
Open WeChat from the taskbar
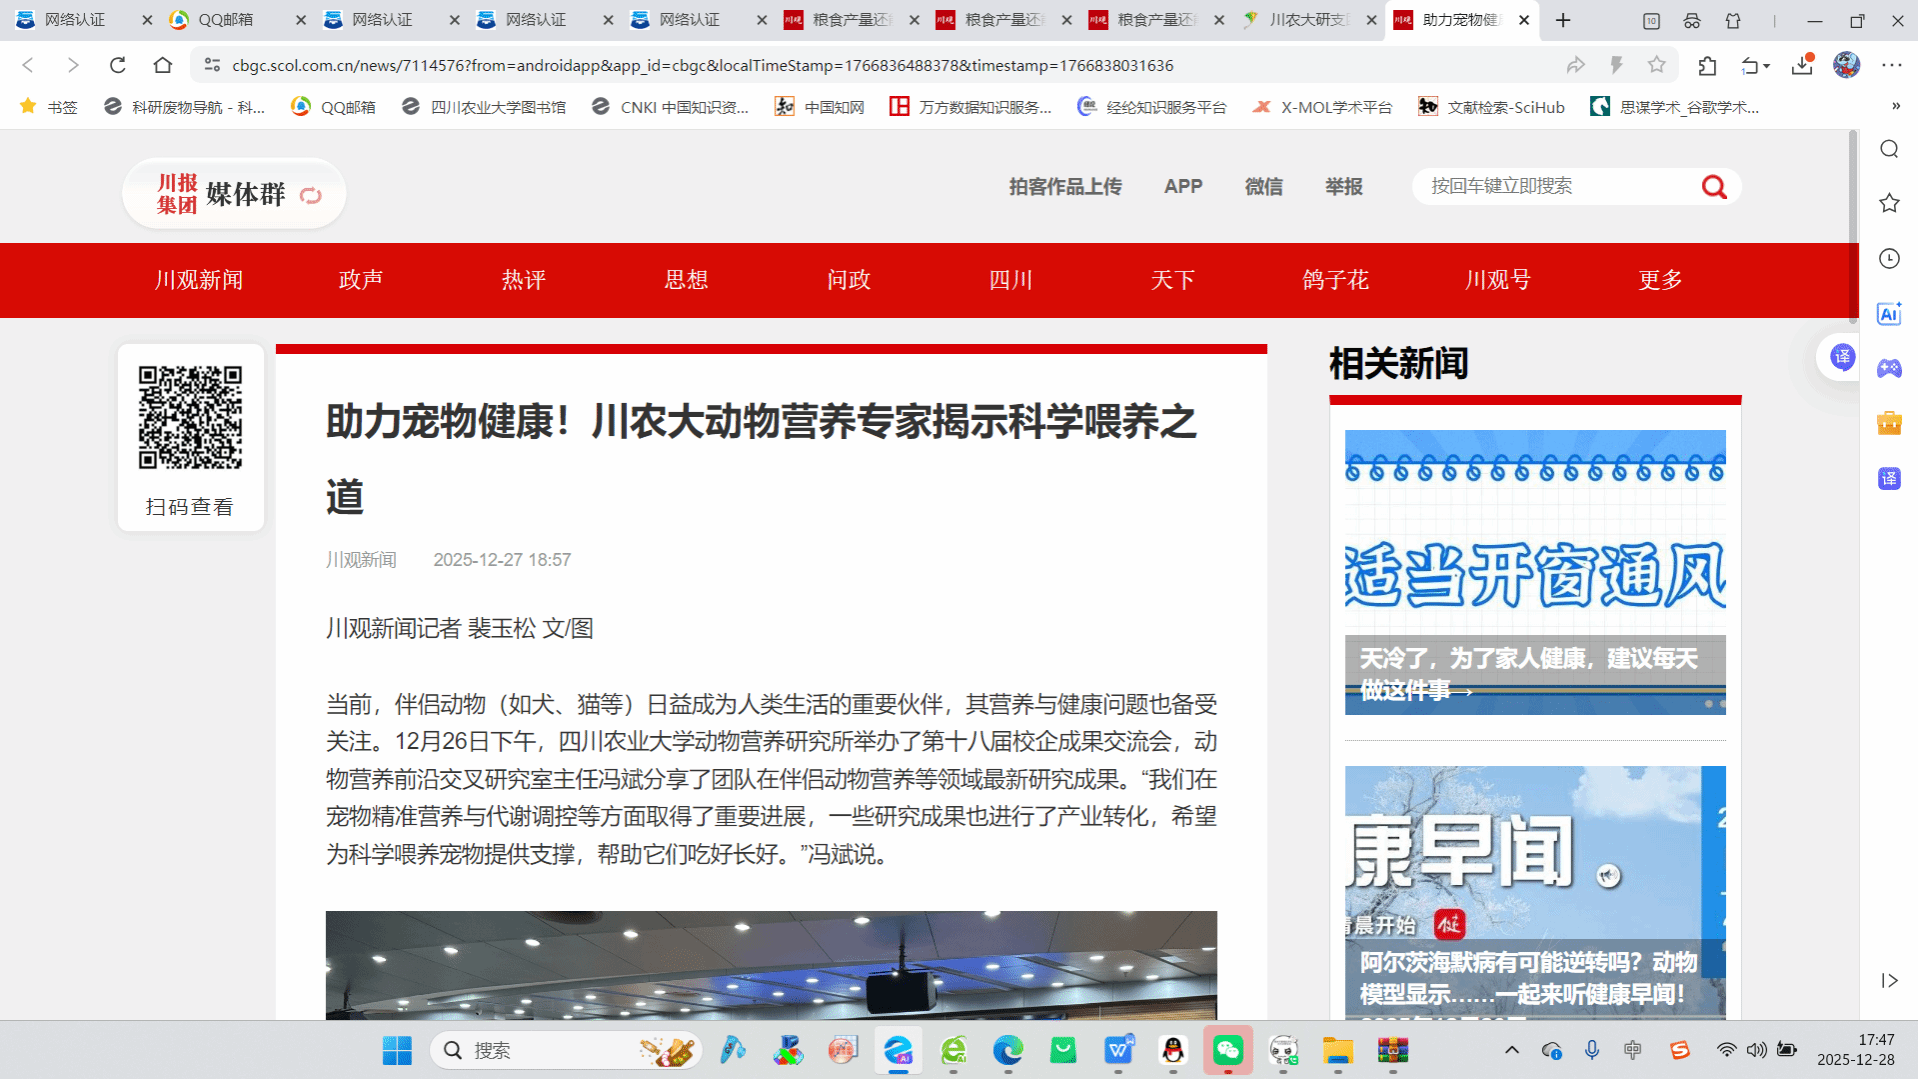[x=1228, y=1050]
